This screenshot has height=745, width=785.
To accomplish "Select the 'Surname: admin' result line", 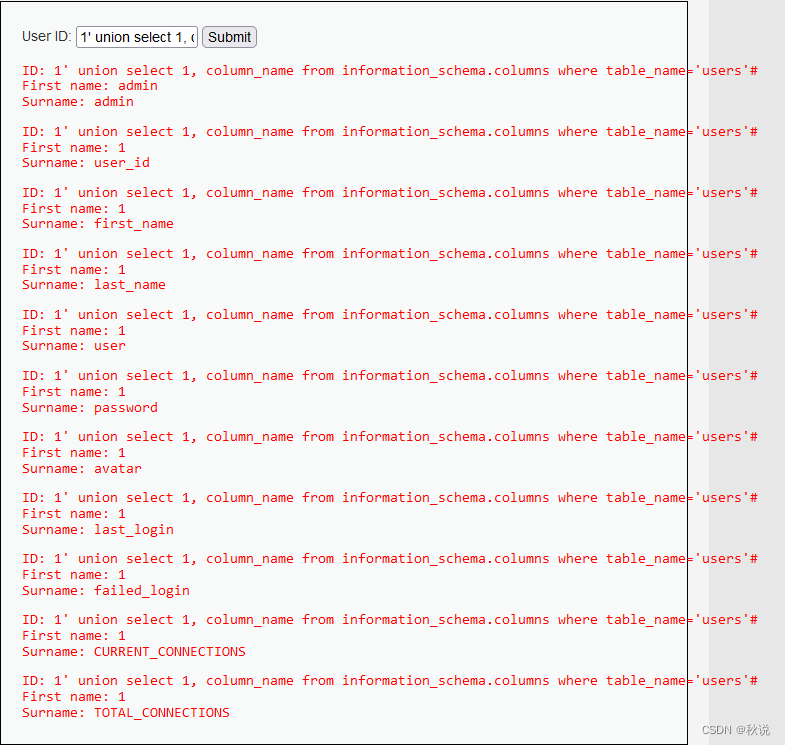I will click(78, 102).
